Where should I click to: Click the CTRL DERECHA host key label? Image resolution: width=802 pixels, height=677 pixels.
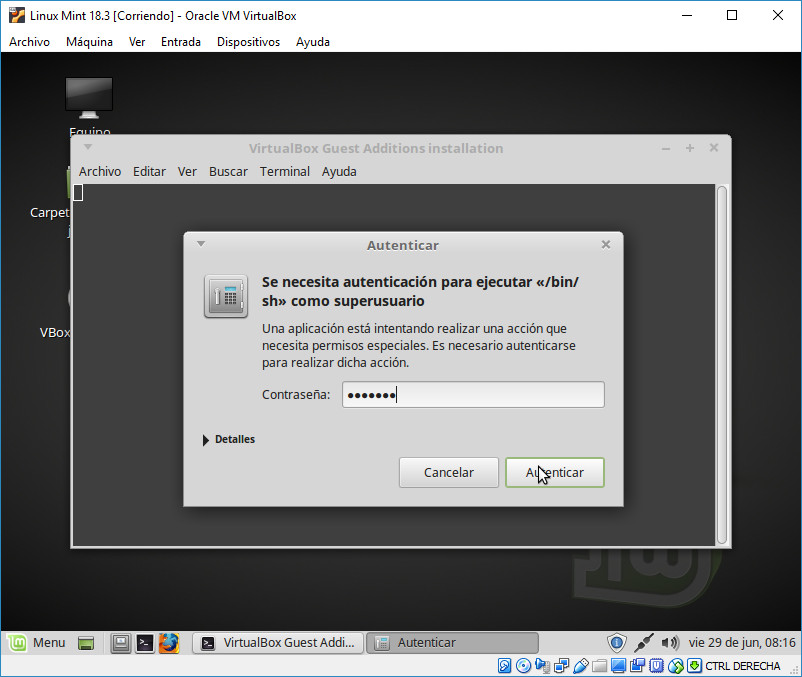coord(743,666)
